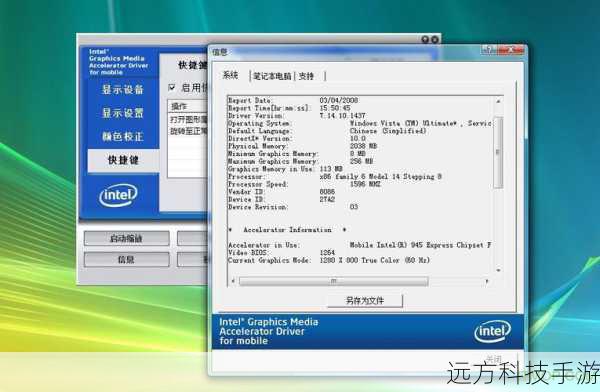Click the 另存为文件 button
Viewport: 600px width, 392px height.
(365, 301)
